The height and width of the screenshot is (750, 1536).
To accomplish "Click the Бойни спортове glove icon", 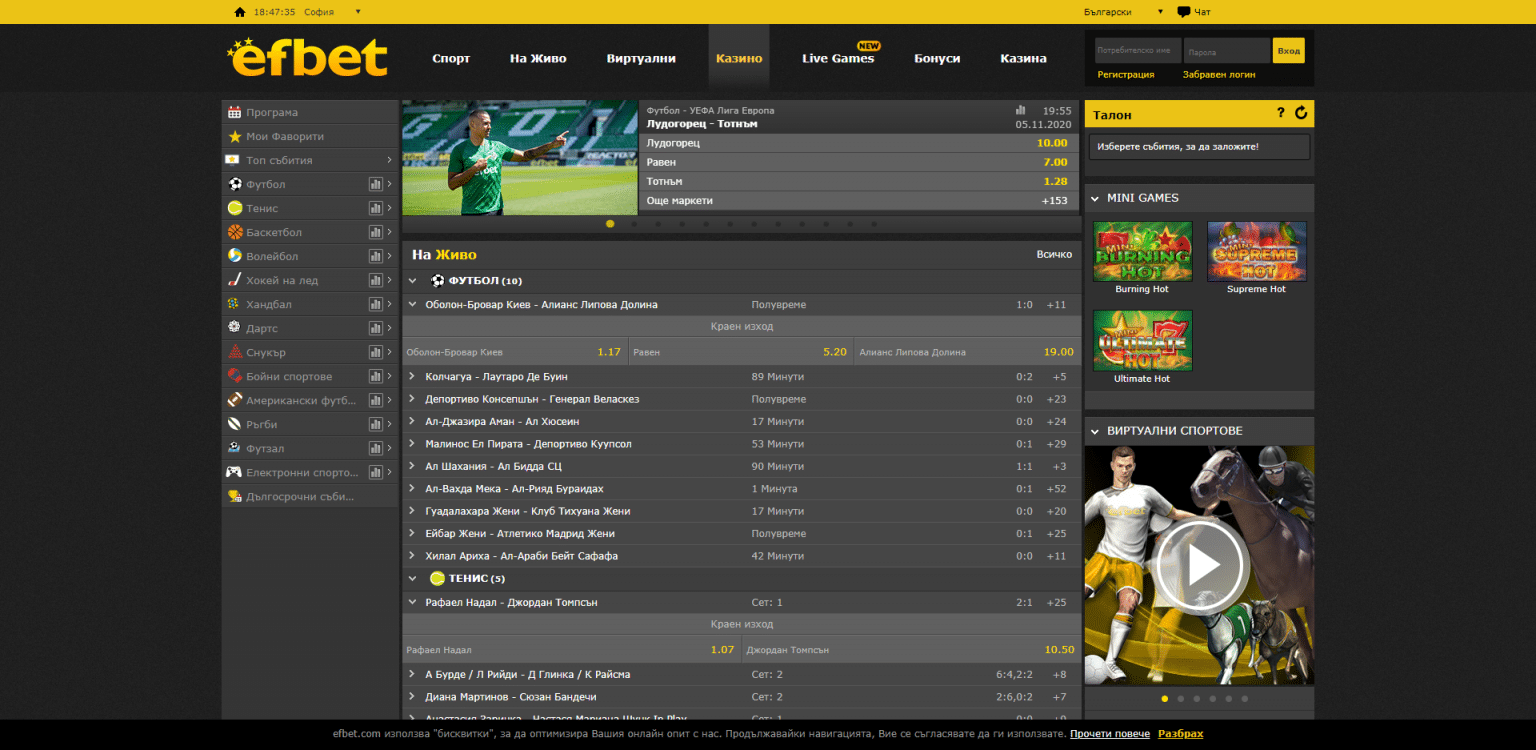I will 235,376.
